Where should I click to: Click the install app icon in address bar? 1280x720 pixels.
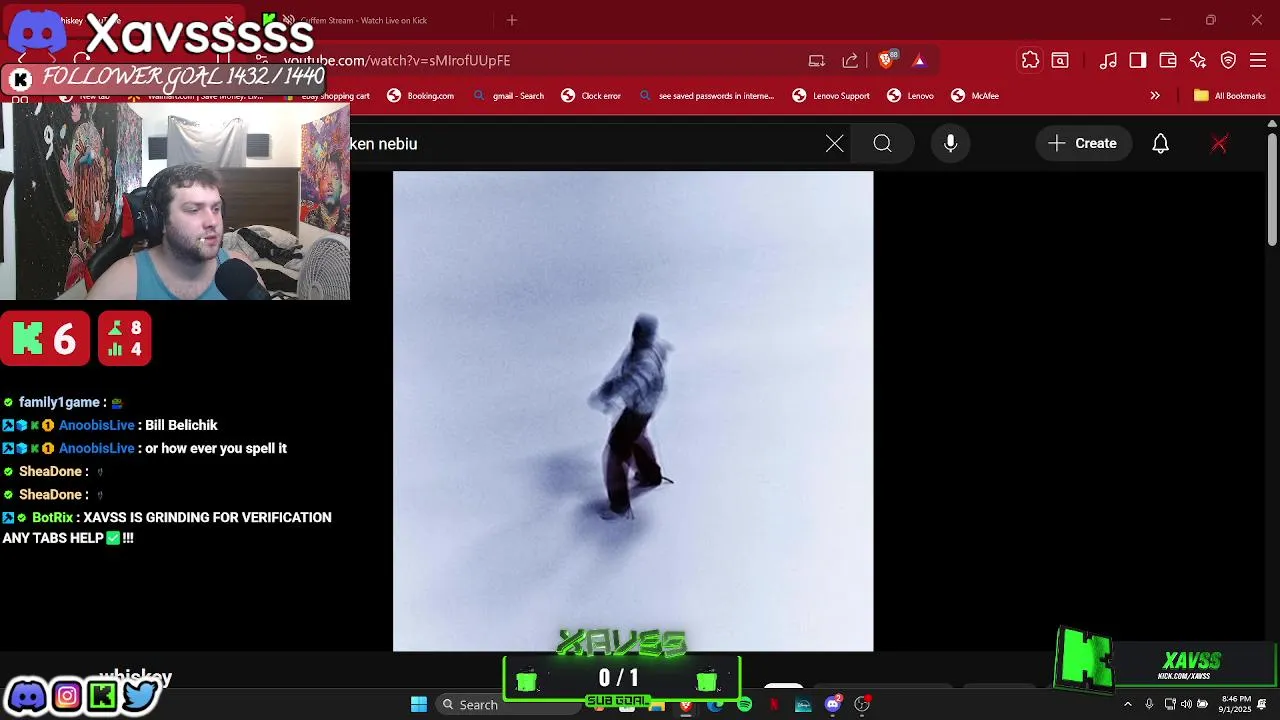click(817, 61)
